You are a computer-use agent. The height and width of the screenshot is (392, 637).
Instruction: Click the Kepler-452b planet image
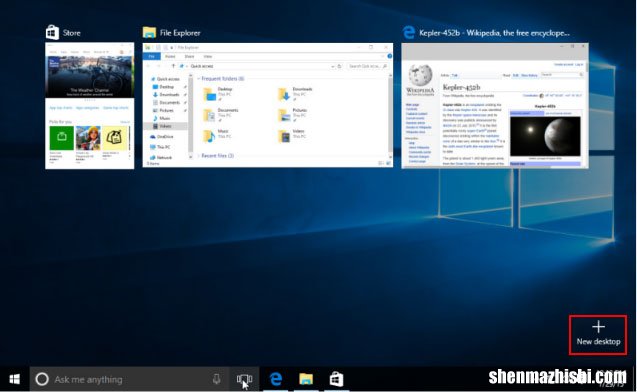pos(545,136)
